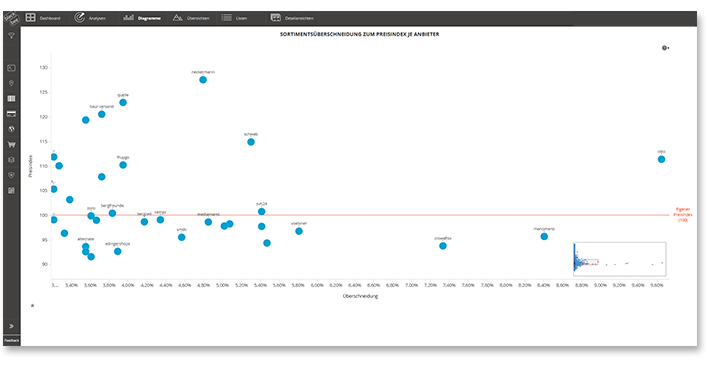Open the filter funnel icon in sidebar
Viewport: 707px width, 376px height.
click(x=11, y=36)
